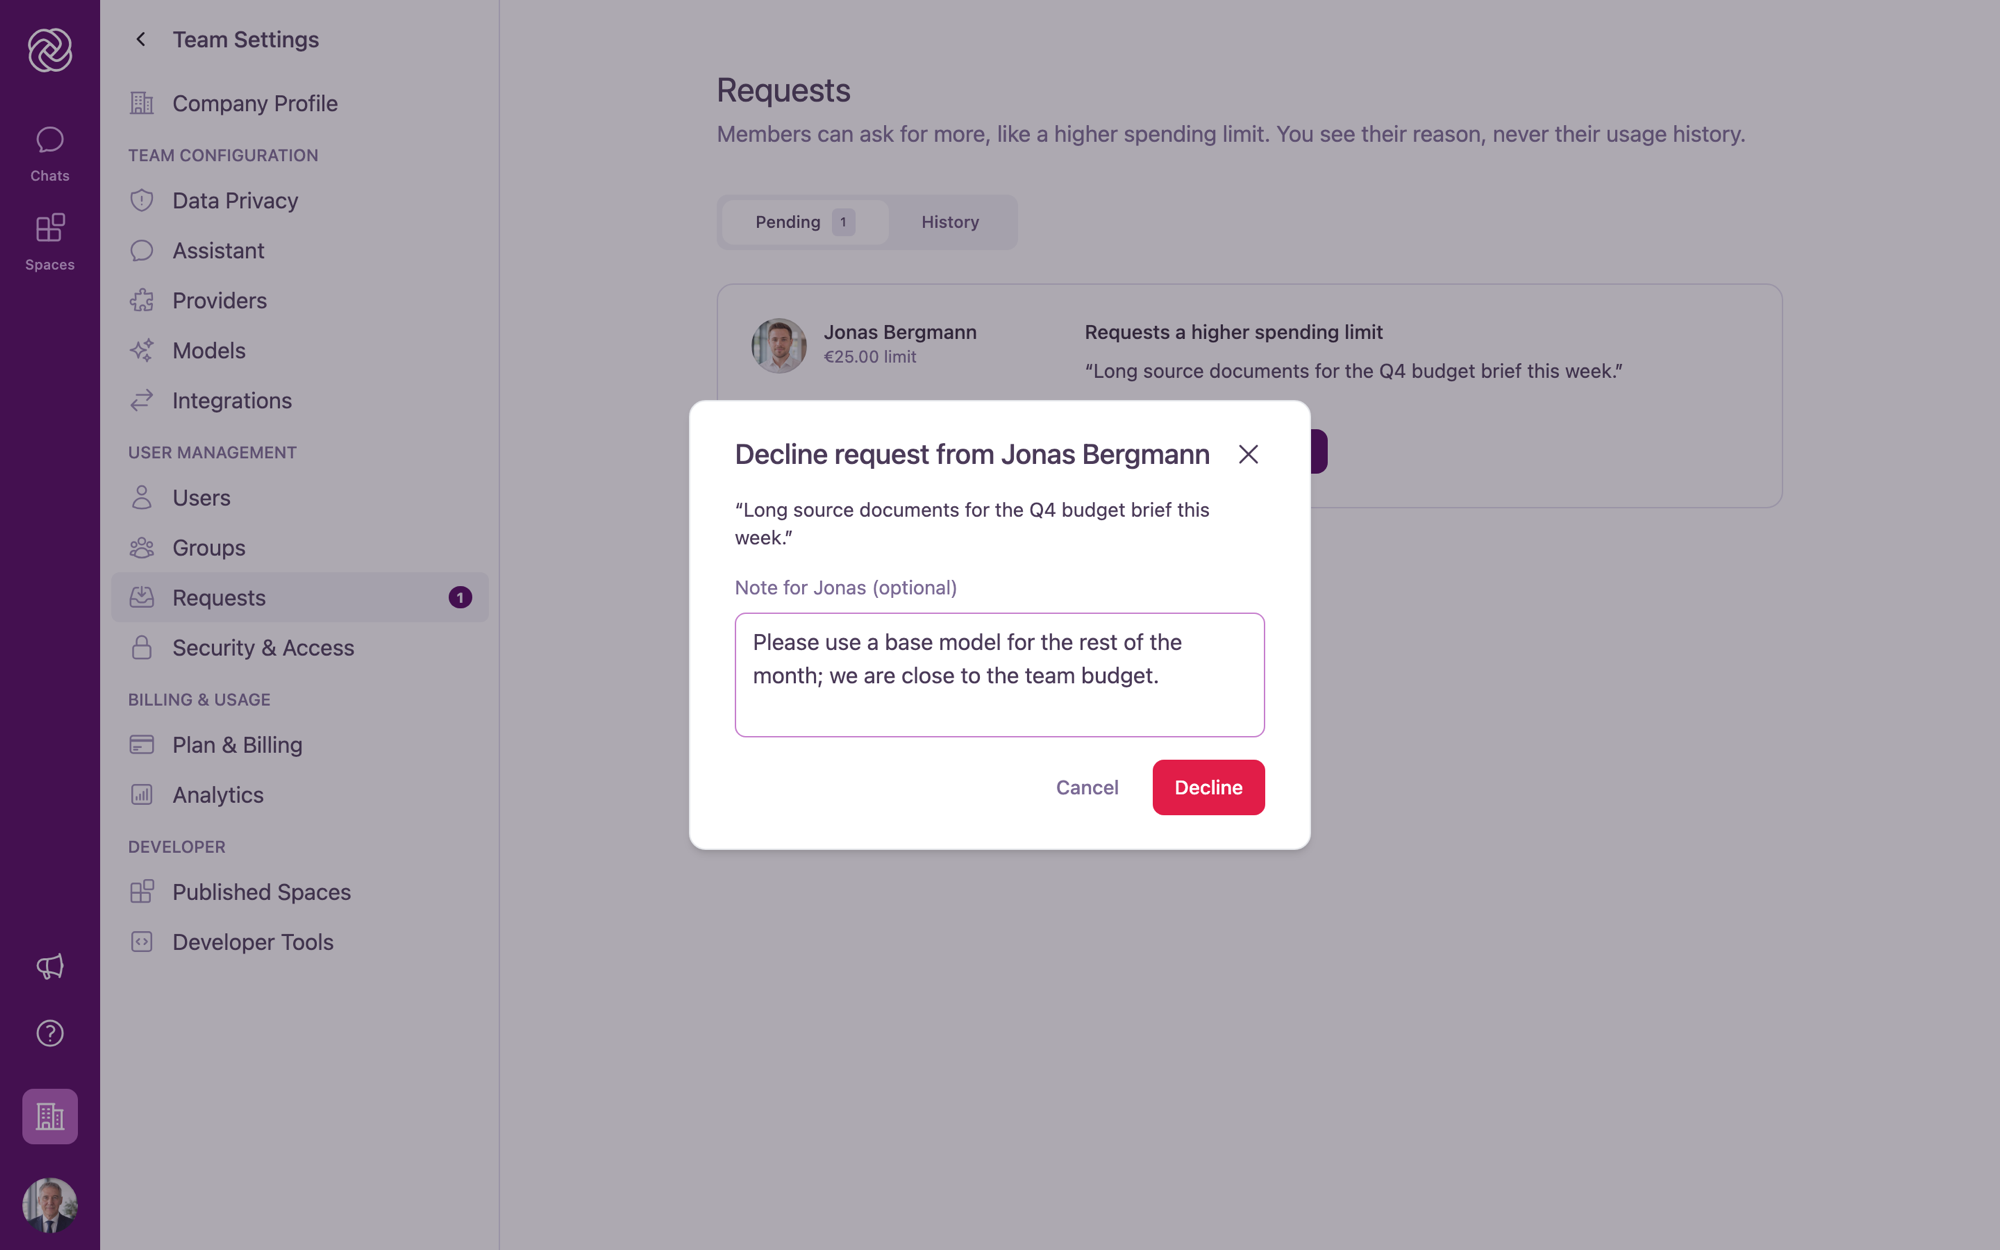Open Assistant configuration
Screen dimensions: 2000x1250
pyautogui.click(x=300, y=250)
